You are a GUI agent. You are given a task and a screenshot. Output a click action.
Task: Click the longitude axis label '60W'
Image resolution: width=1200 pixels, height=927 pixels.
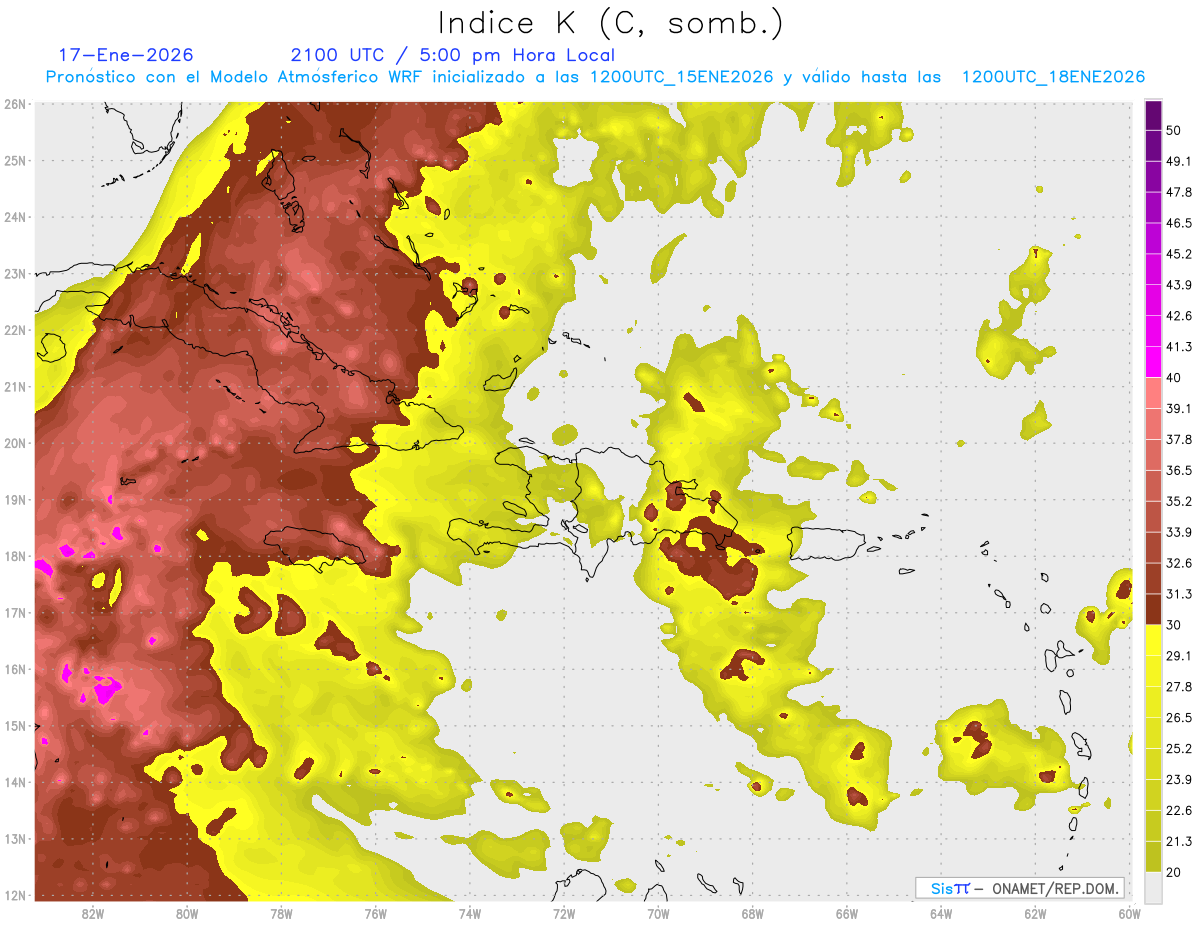(x=1129, y=914)
